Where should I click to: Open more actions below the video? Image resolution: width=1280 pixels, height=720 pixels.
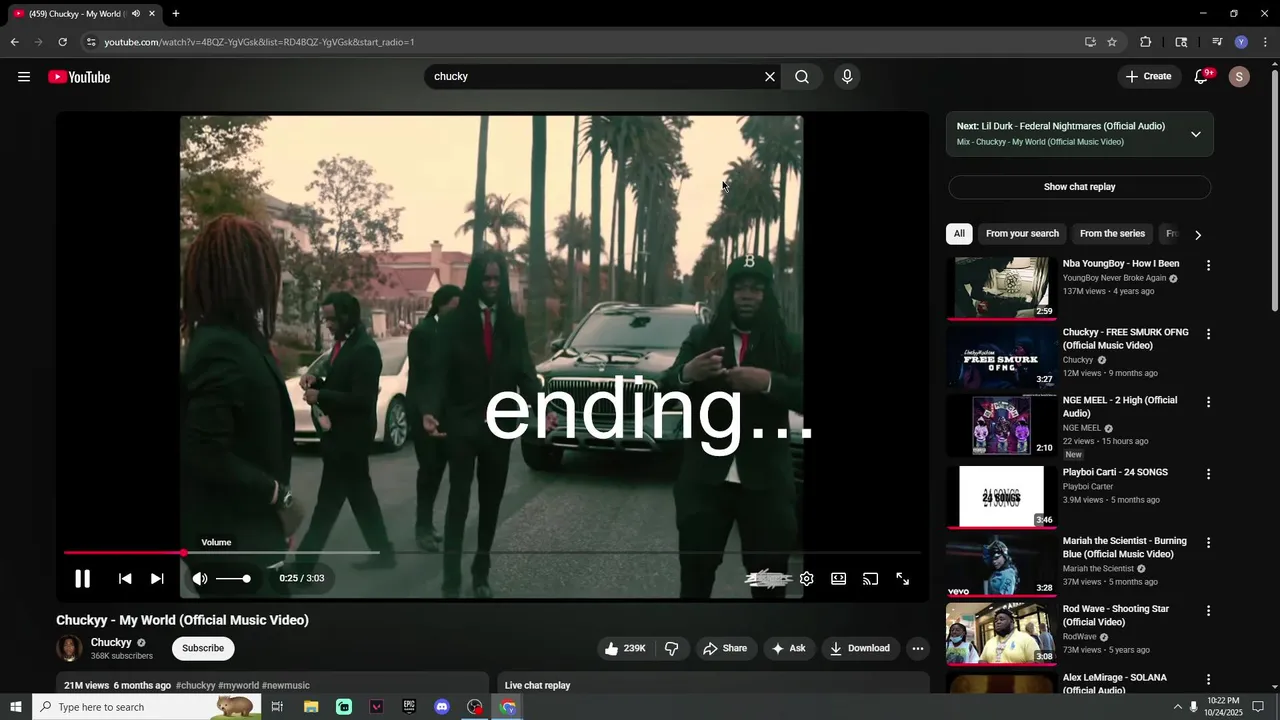tap(918, 648)
